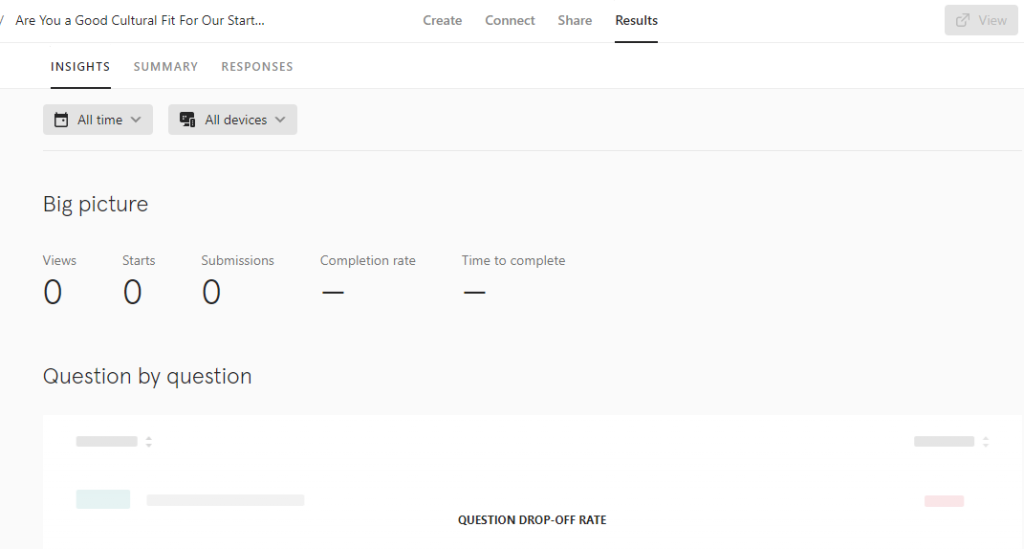Expand the All time chevron
The width and height of the screenshot is (1024, 549).
pyautogui.click(x=136, y=119)
